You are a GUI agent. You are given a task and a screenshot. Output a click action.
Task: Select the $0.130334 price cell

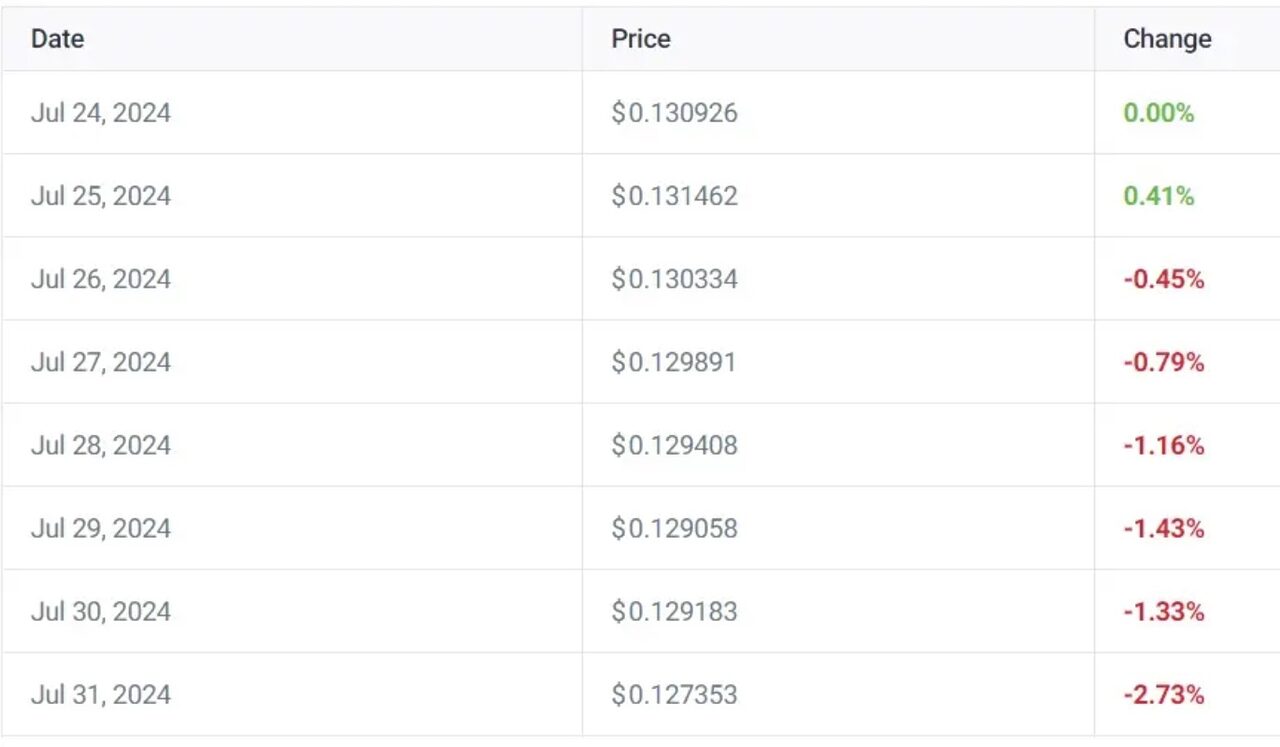click(675, 279)
